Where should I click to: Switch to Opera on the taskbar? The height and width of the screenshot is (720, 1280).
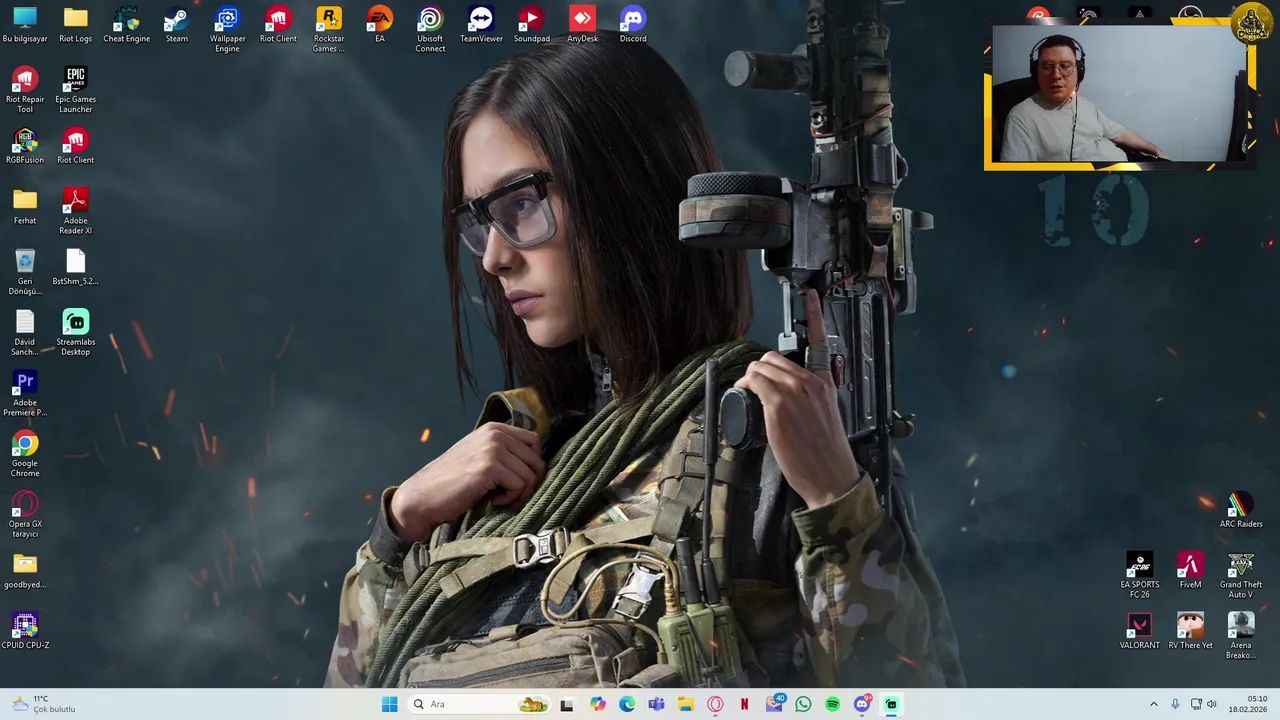(715, 704)
